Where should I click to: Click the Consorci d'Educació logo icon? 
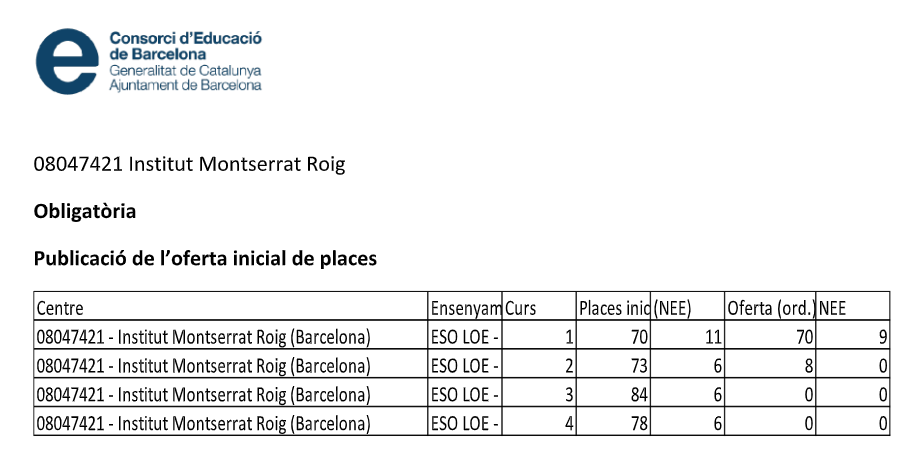(67, 61)
